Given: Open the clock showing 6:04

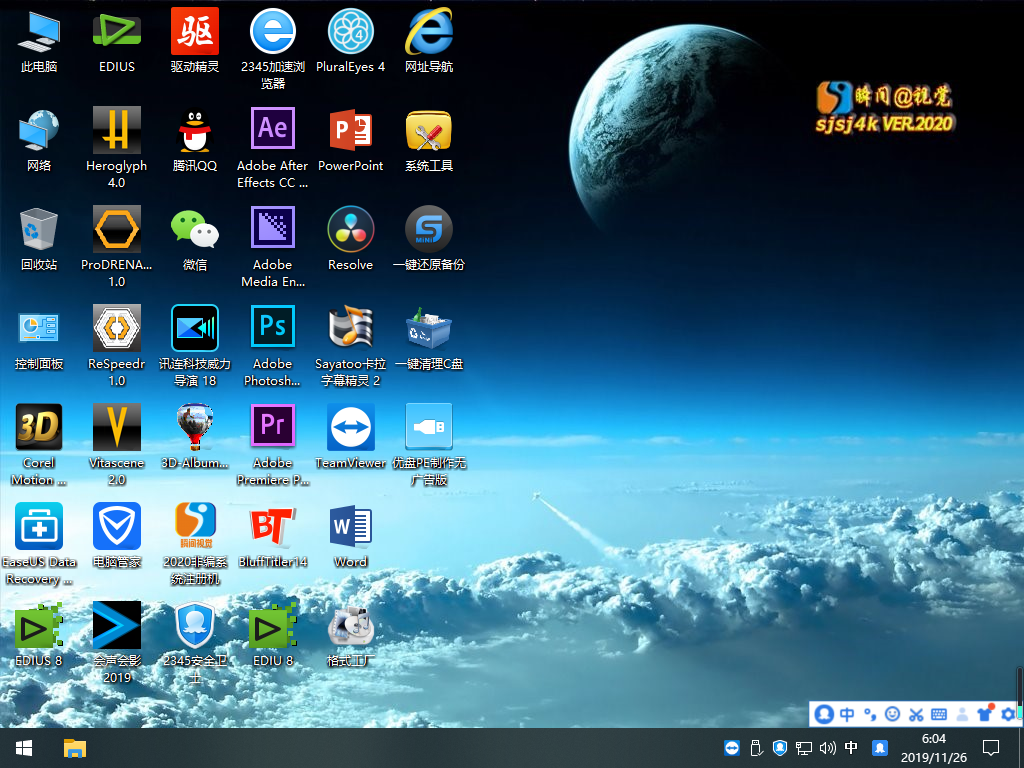Looking at the screenshot, I should [934, 748].
